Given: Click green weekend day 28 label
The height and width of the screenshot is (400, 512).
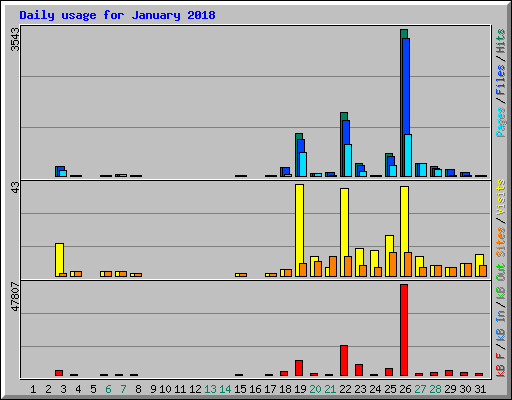Looking at the screenshot, I should click(435, 389).
